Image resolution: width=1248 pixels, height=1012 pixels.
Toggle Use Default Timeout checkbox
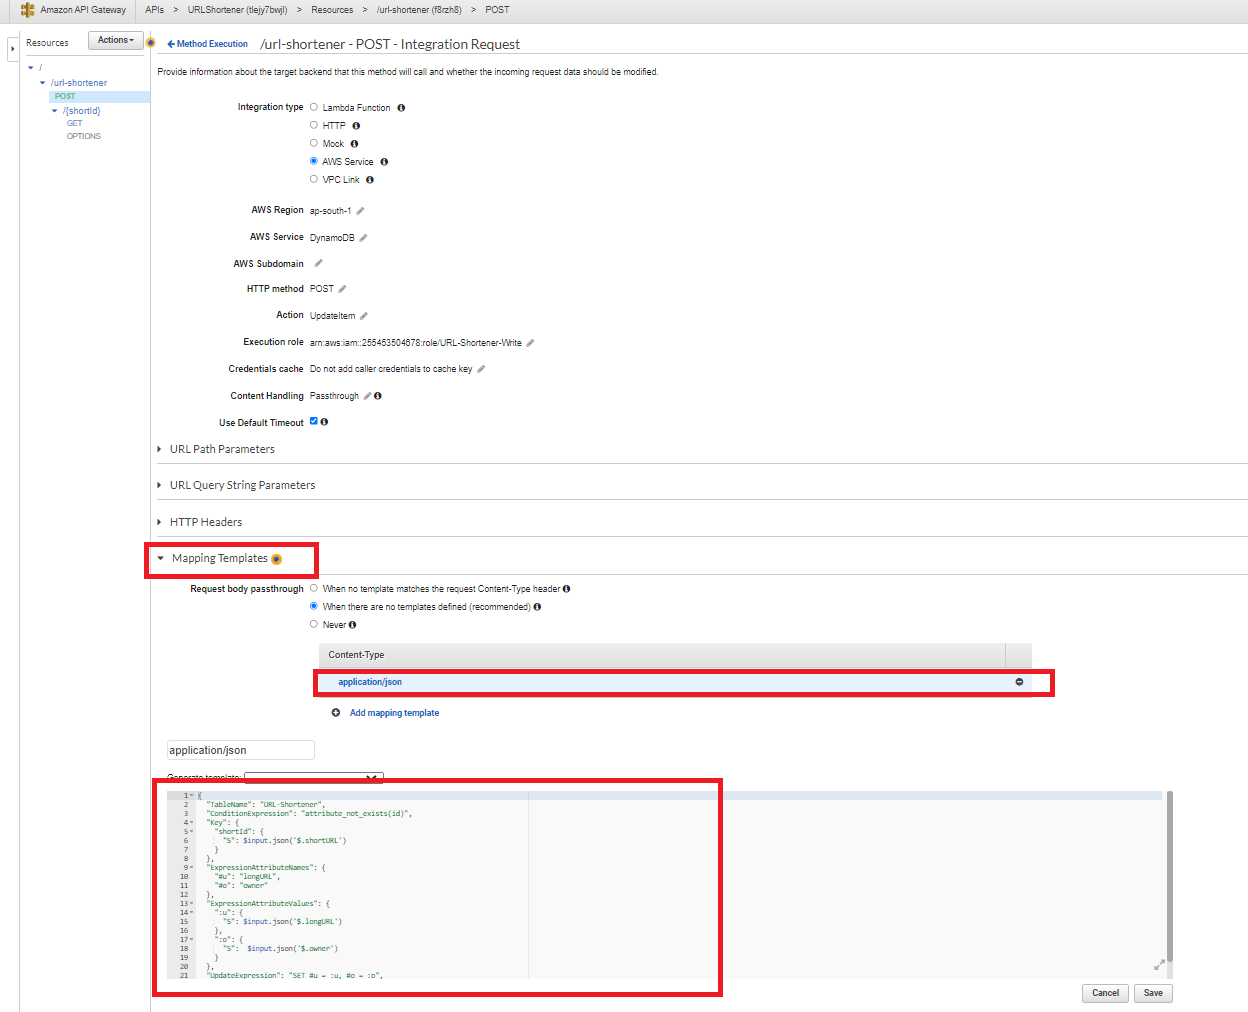pos(314,421)
